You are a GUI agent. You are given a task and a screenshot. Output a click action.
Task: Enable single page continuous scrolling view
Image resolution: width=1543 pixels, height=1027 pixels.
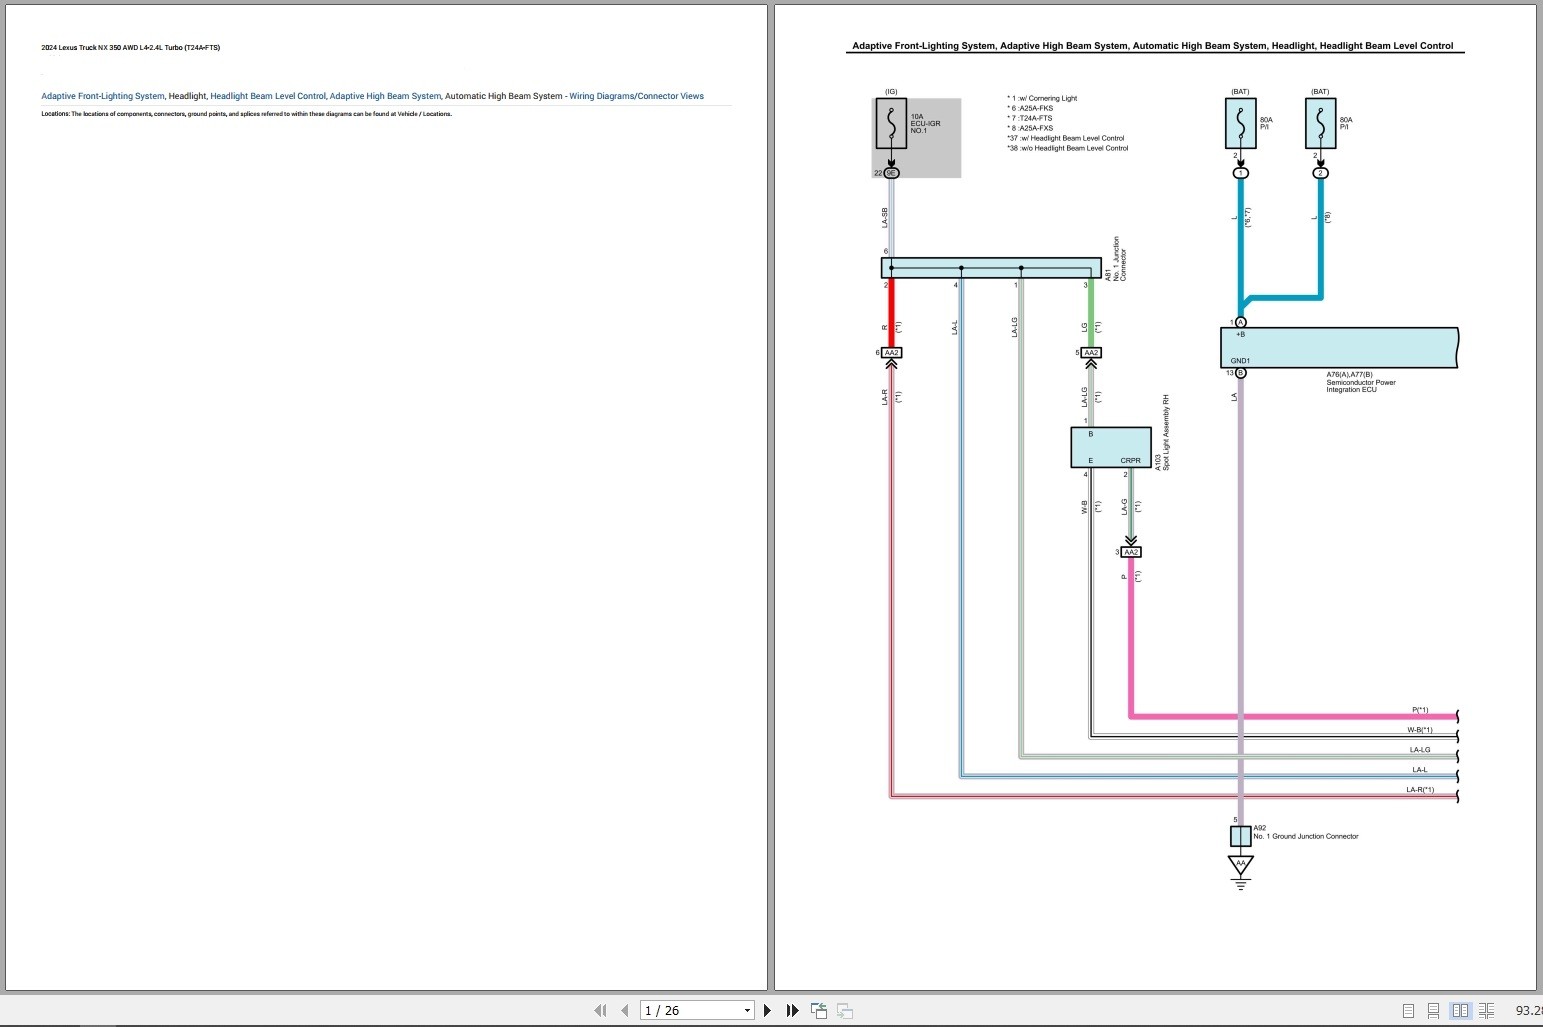[1433, 1011]
